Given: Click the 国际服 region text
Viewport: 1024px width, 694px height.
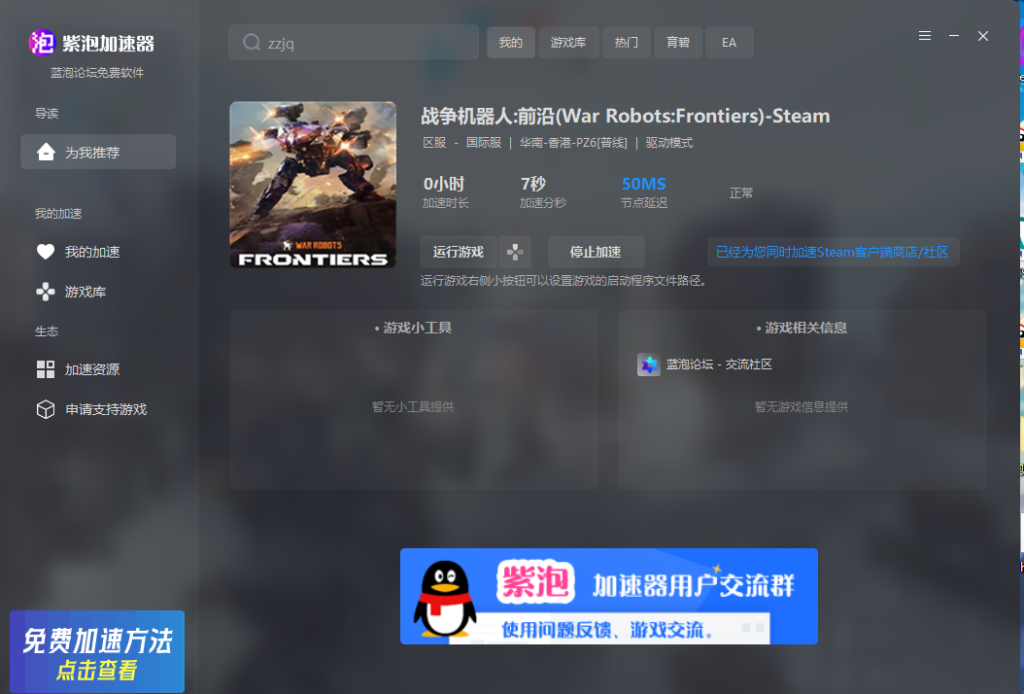Looking at the screenshot, I should (x=484, y=143).
